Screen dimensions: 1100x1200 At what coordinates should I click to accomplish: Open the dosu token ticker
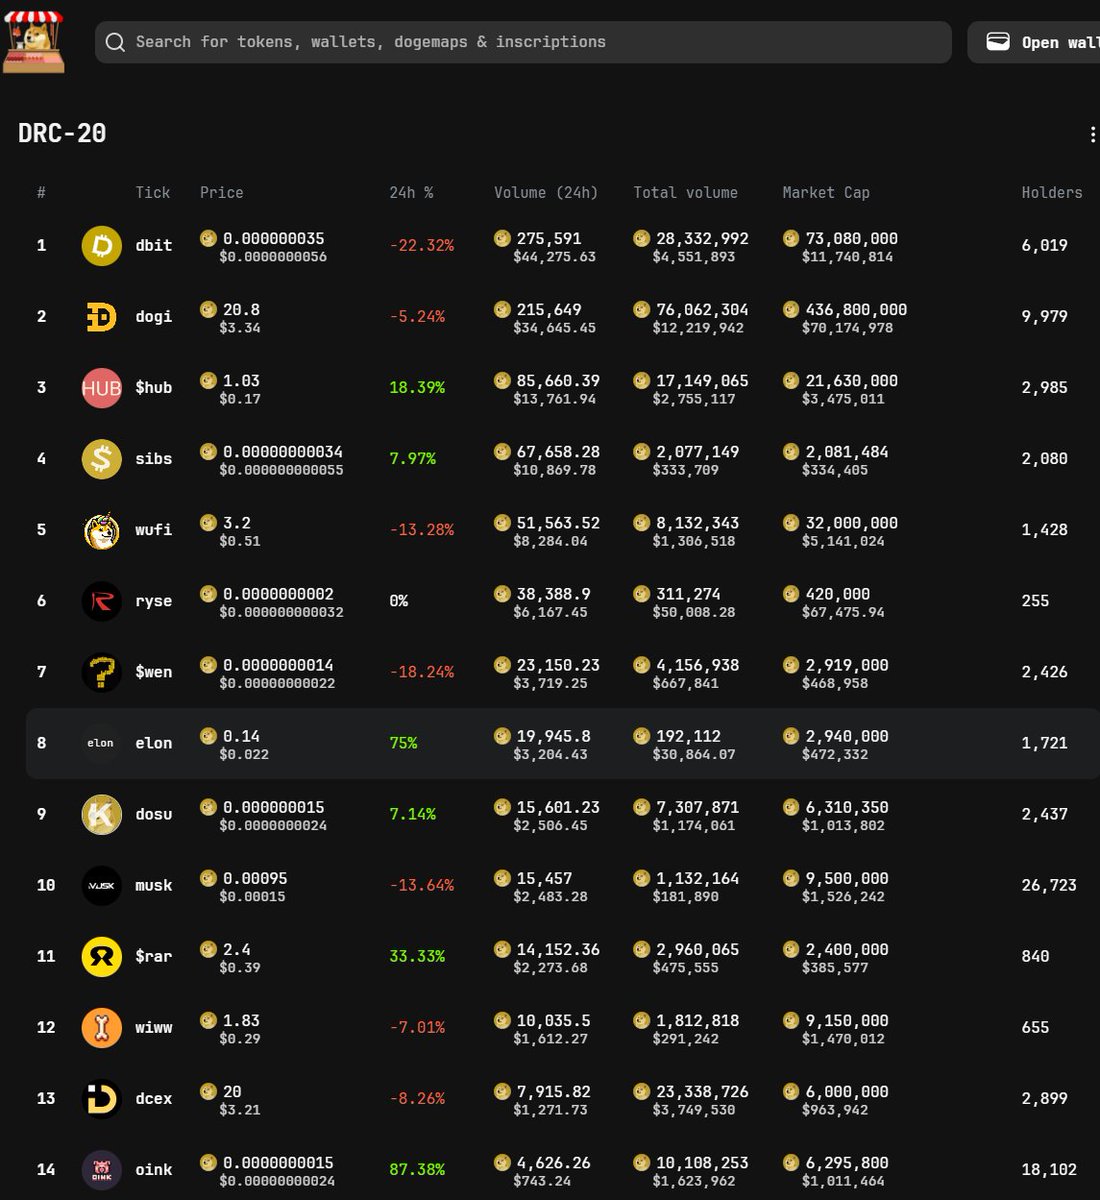coord(154,814)
